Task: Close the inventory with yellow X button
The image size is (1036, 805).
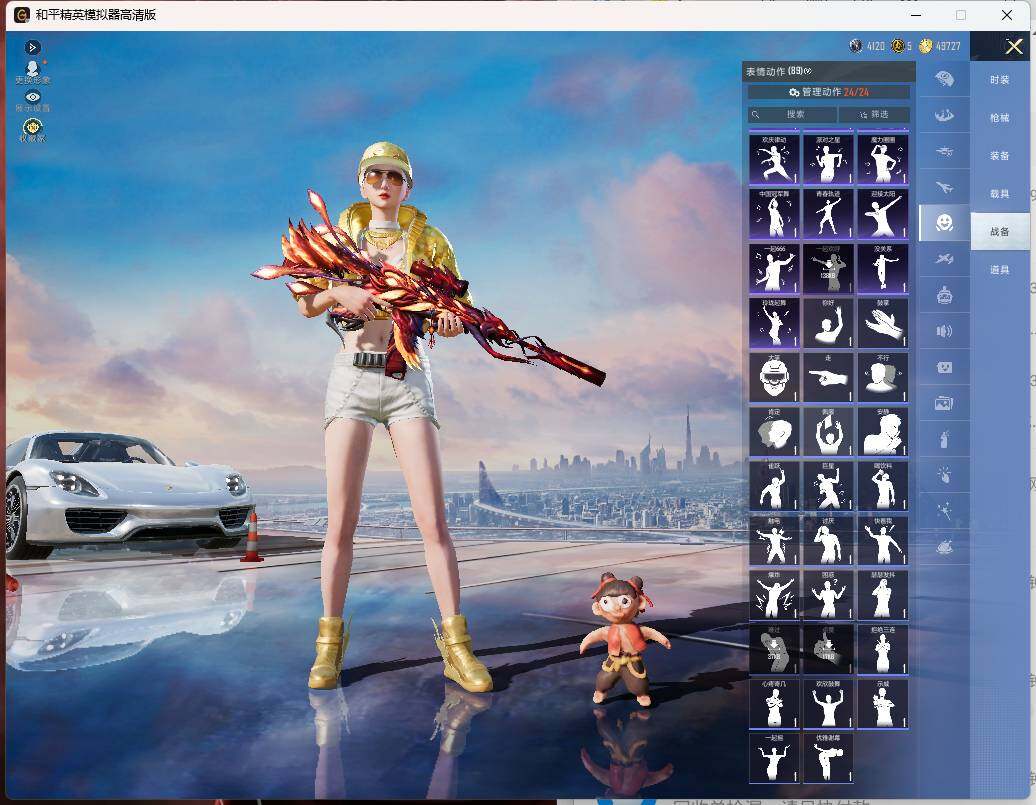Action: (1014, 46)
